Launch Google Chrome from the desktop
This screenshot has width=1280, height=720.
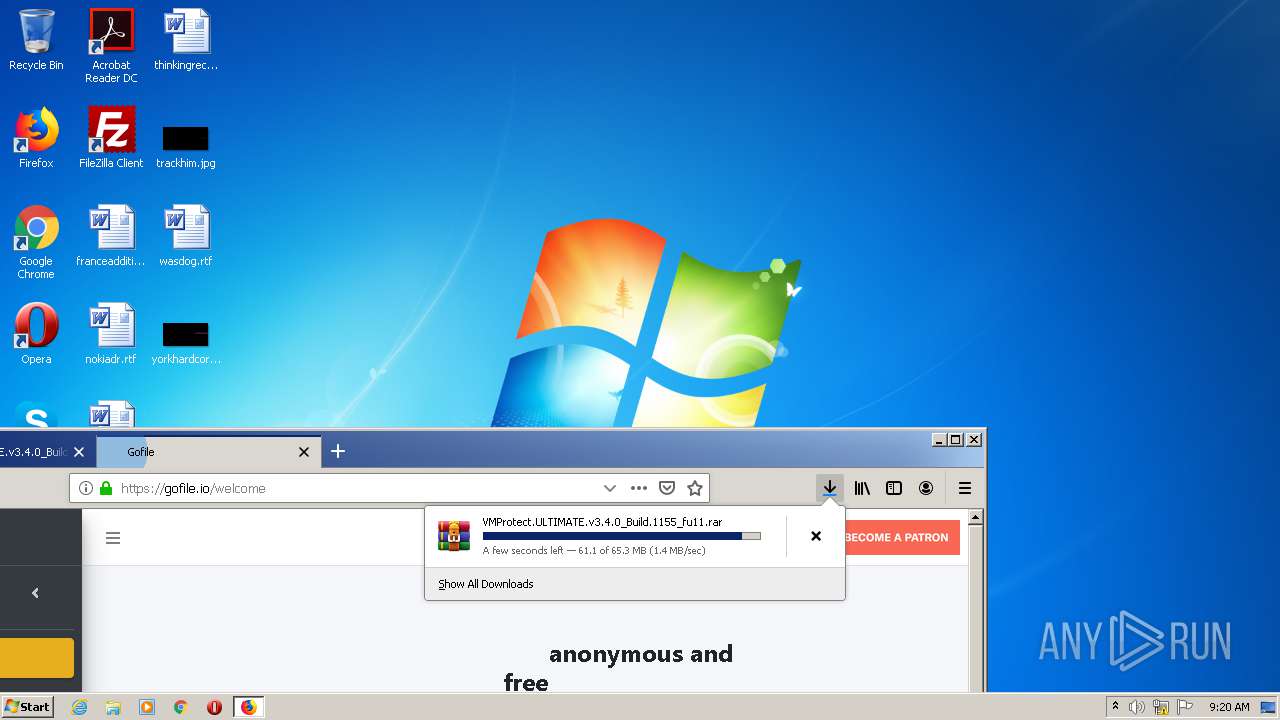(36, 242)
